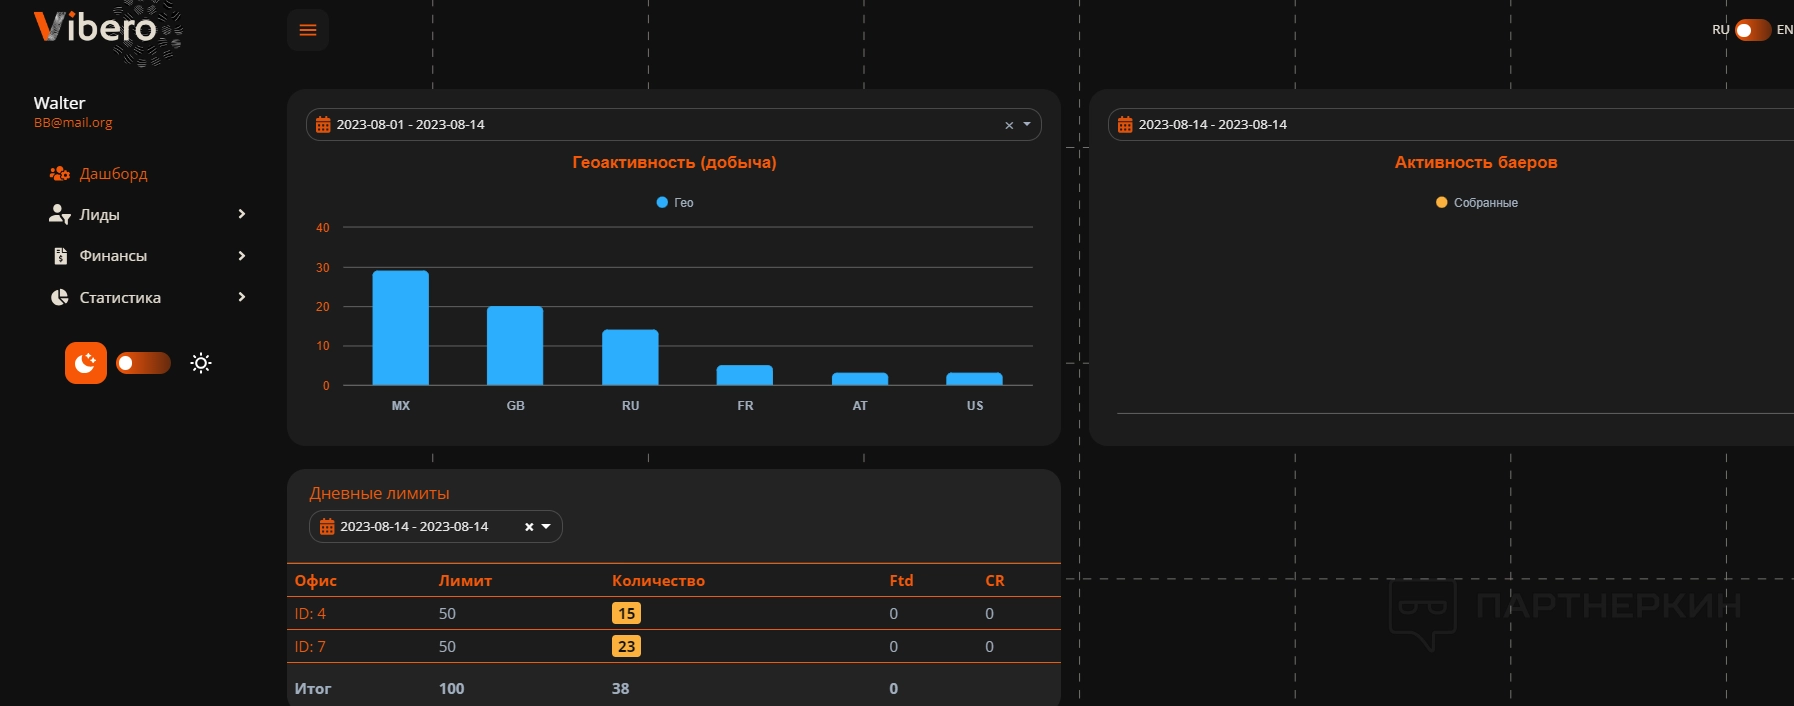
Task: Click the Vibero logo
Action: pos(96,28)
